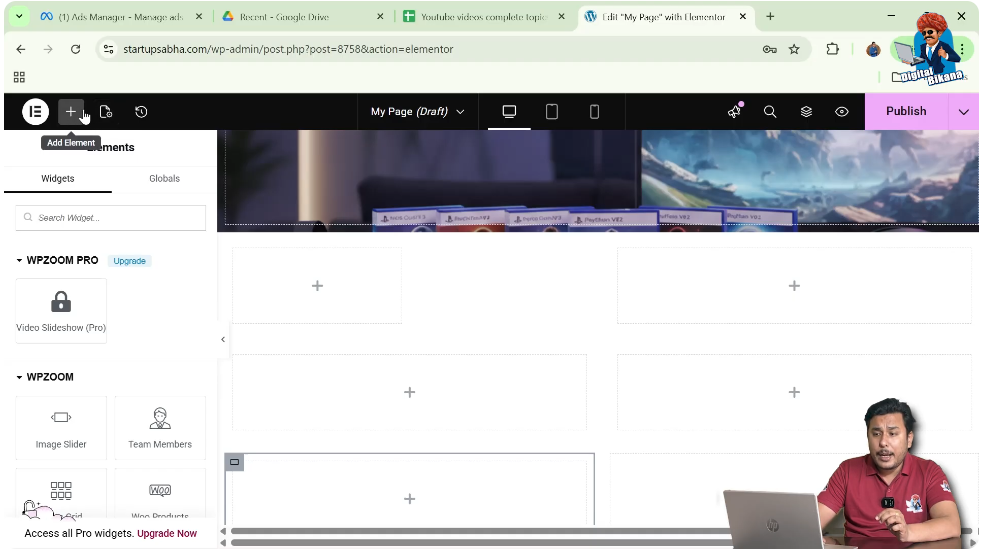Open the apps grid on bookmarks bar
This screenshot has width=981, height=554.
19,77
